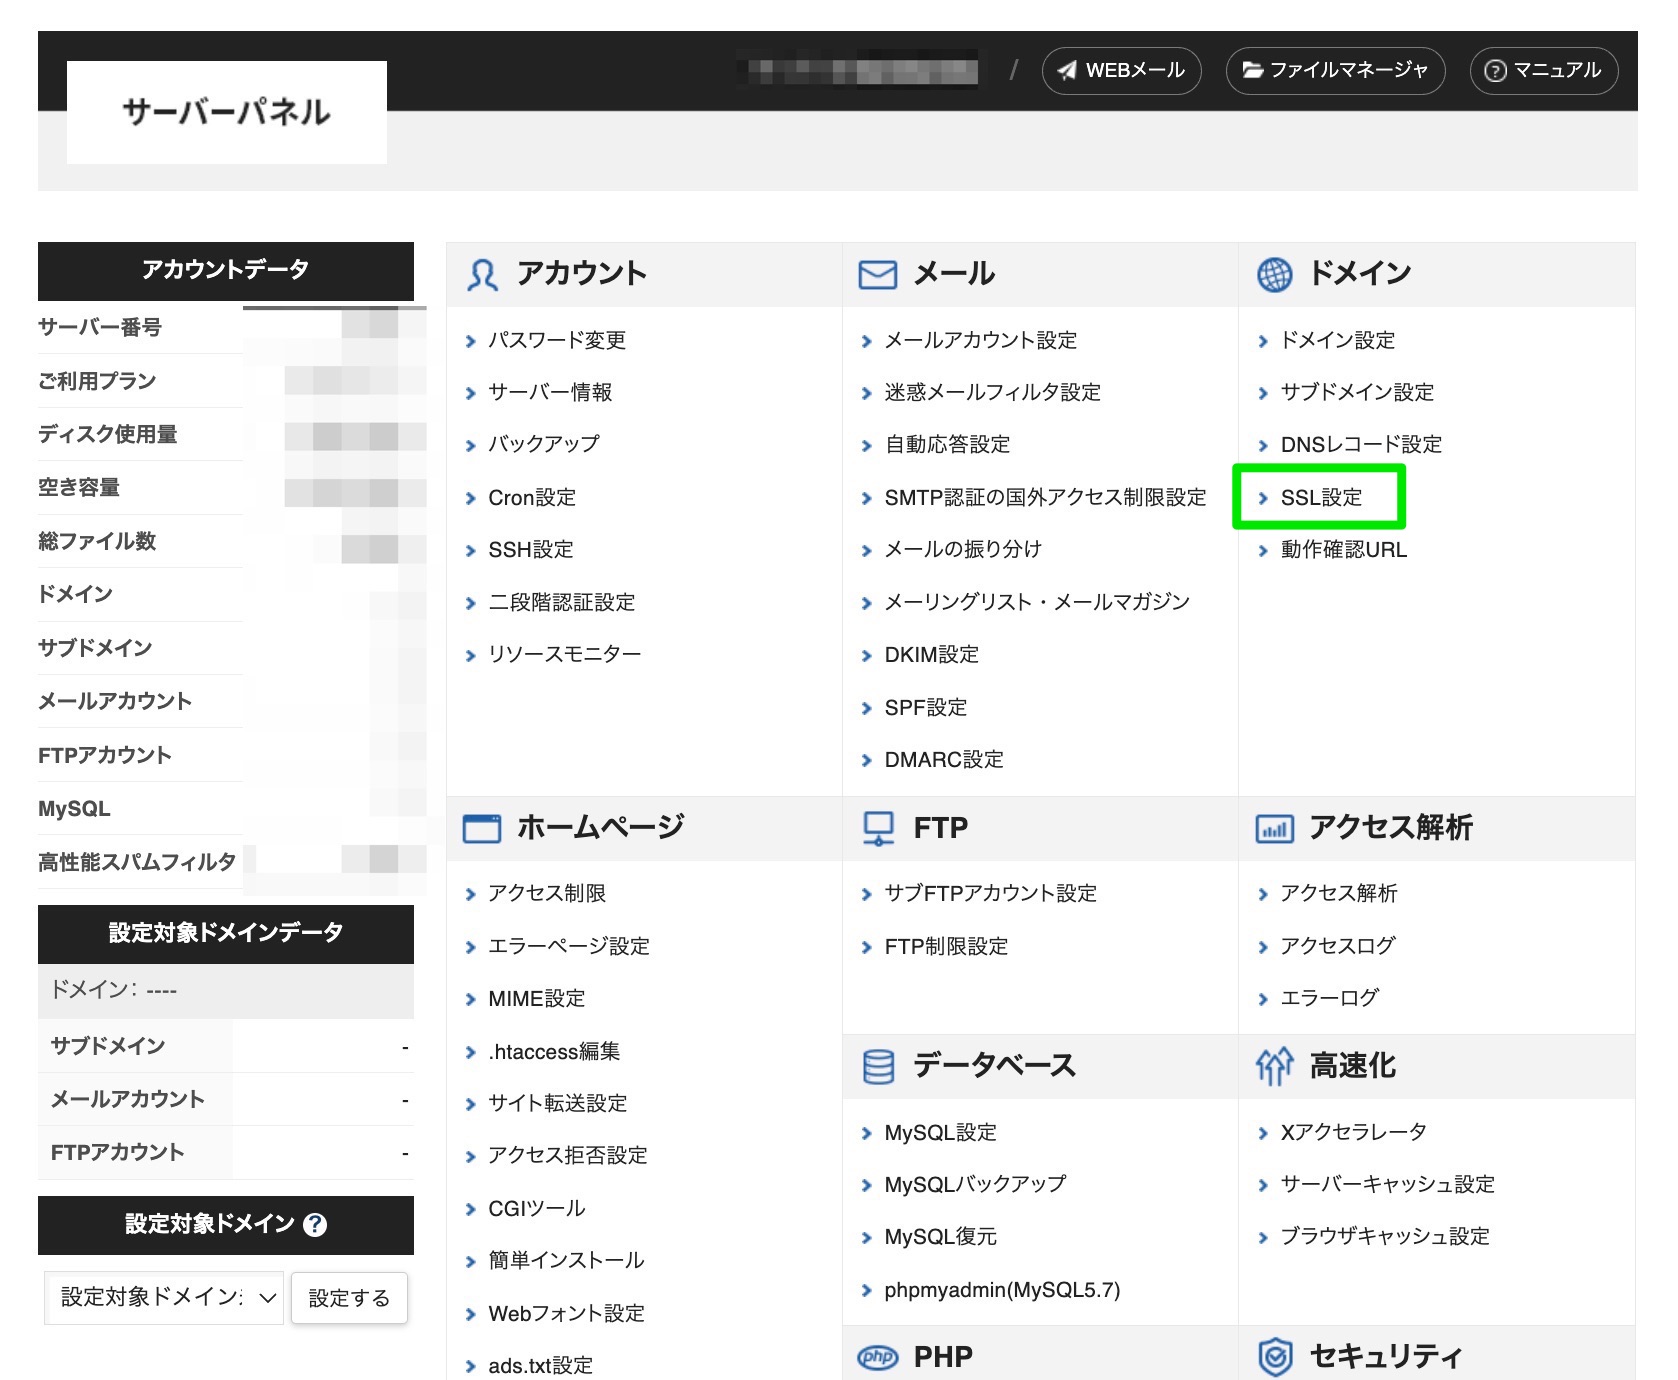Open ads.txt設定 link
This screenshot has height=1380, width=1678.
pos(541,1365)
